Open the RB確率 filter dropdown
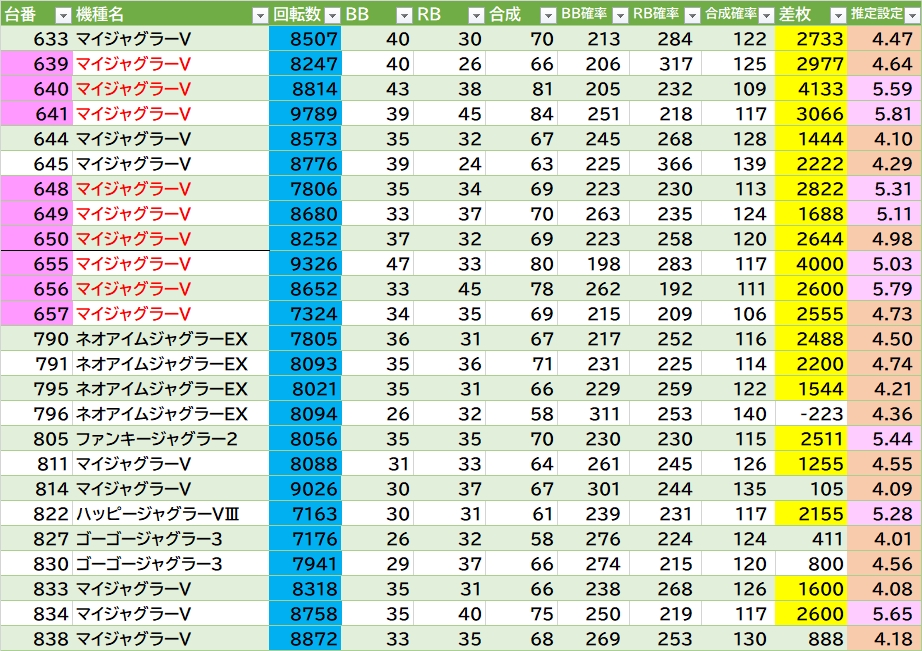The image size is (922, 651). click(691, 14)
